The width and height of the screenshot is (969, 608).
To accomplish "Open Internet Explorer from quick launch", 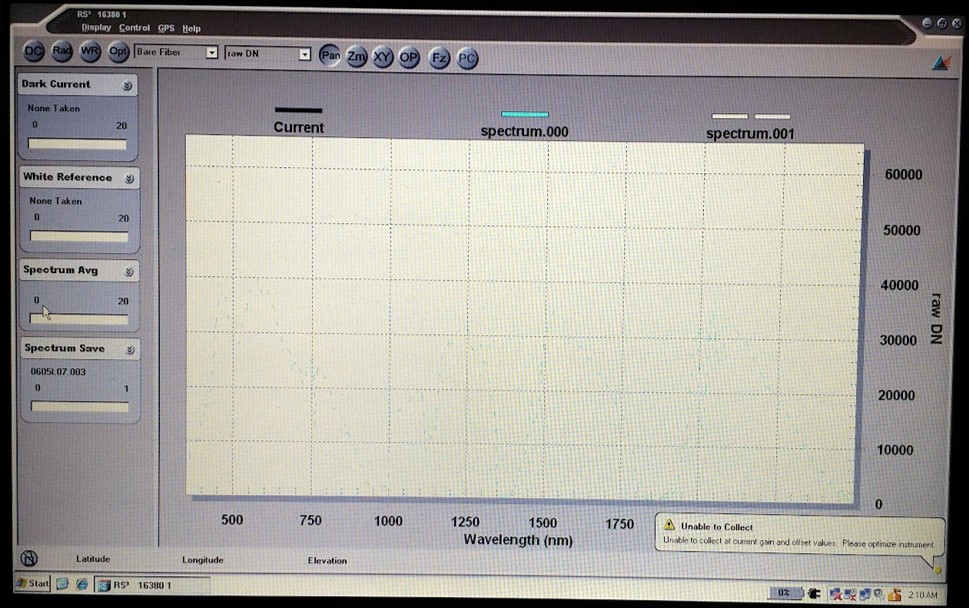I will [x=82, y=584].
